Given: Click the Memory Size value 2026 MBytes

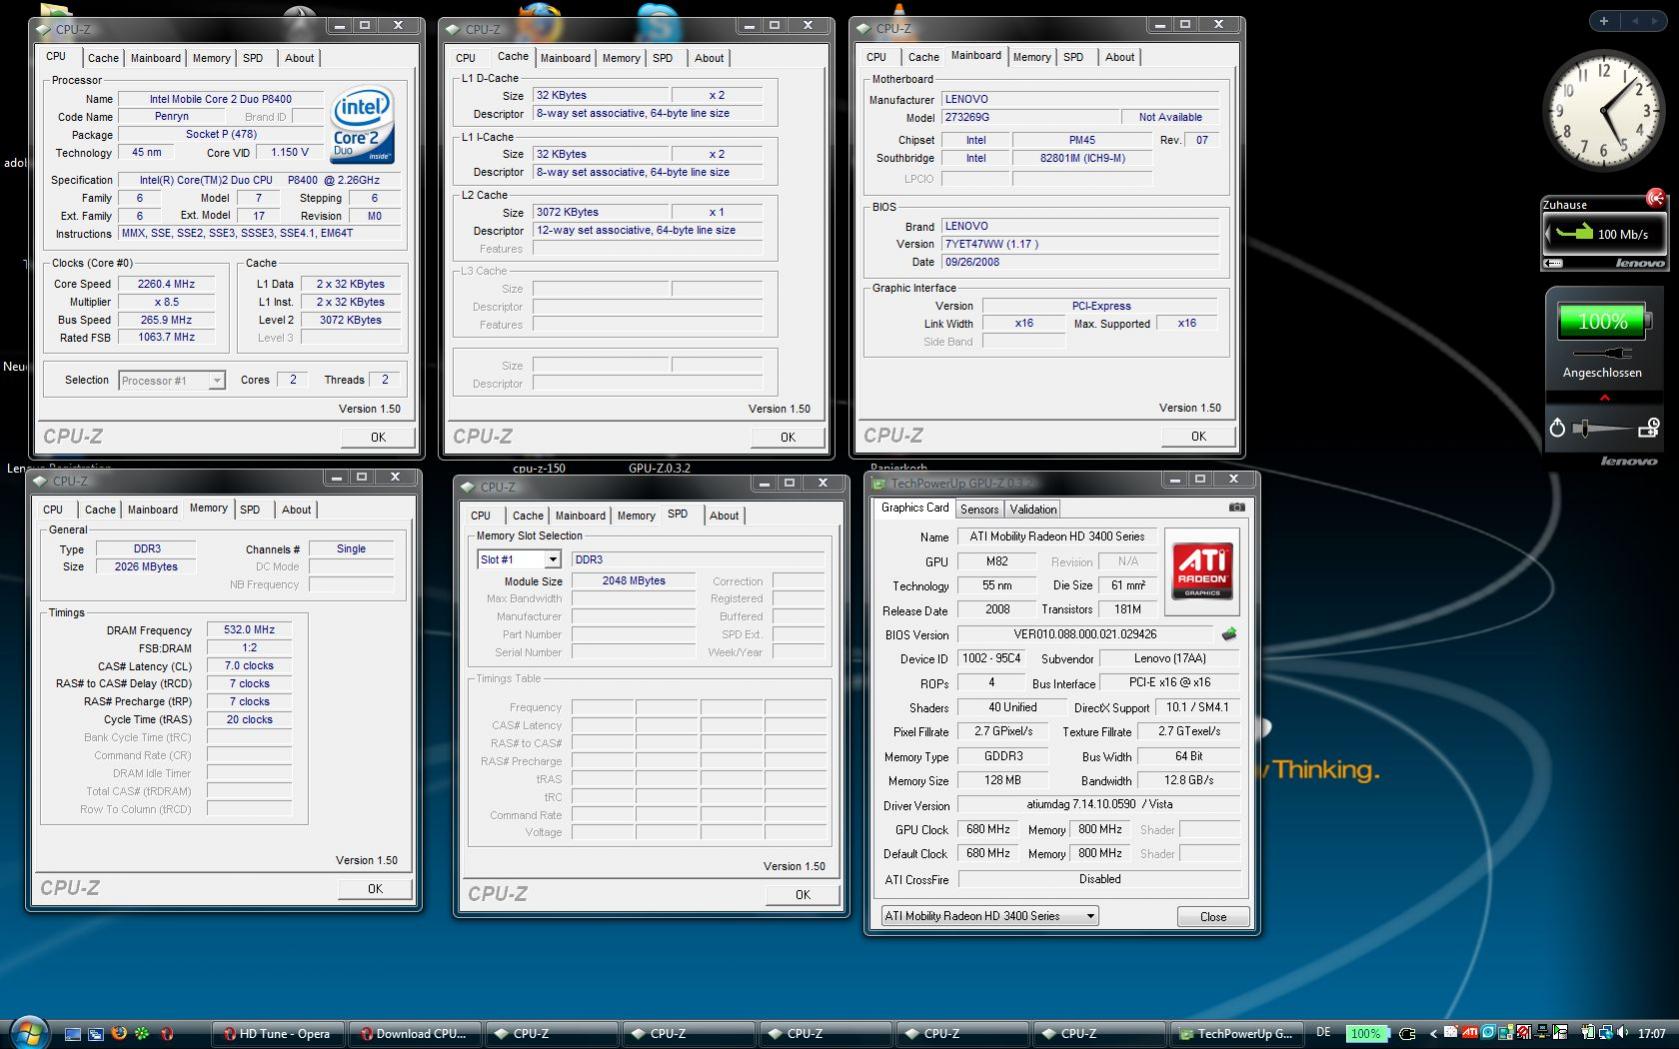Looking at the screenshot, I should tap(146, 567).
